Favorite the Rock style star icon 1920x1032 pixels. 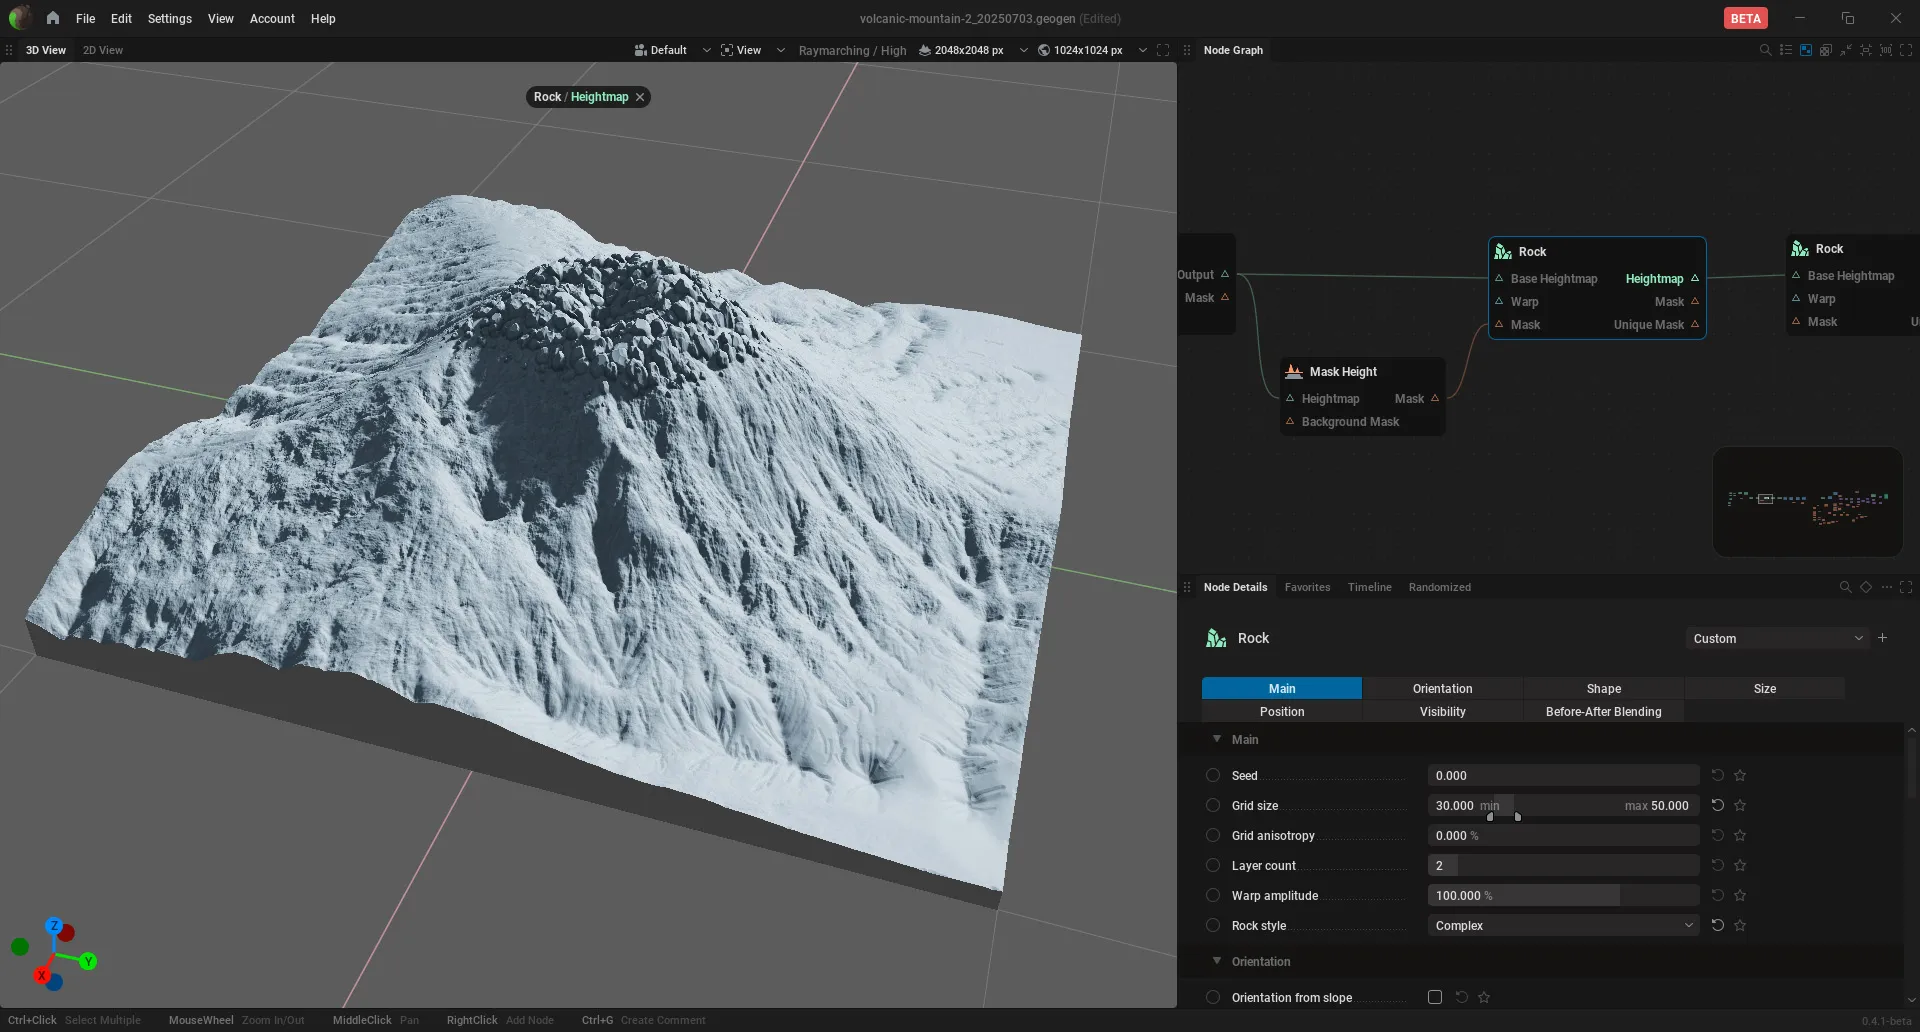[x=1740, y=925]
